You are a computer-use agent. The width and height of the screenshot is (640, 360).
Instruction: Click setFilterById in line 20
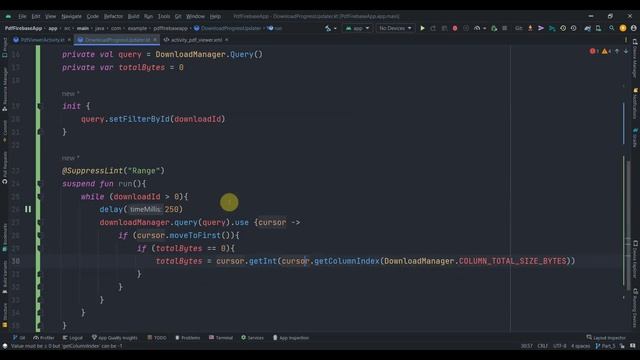tap(139, 119)
